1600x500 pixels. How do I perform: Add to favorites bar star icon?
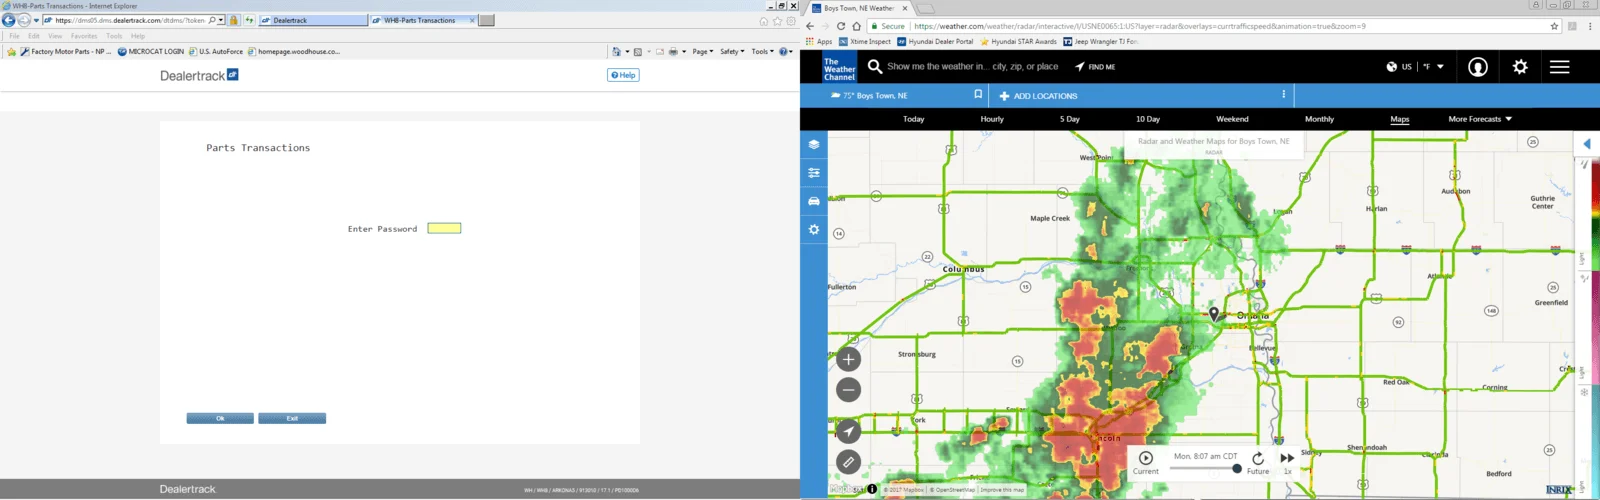11,51
